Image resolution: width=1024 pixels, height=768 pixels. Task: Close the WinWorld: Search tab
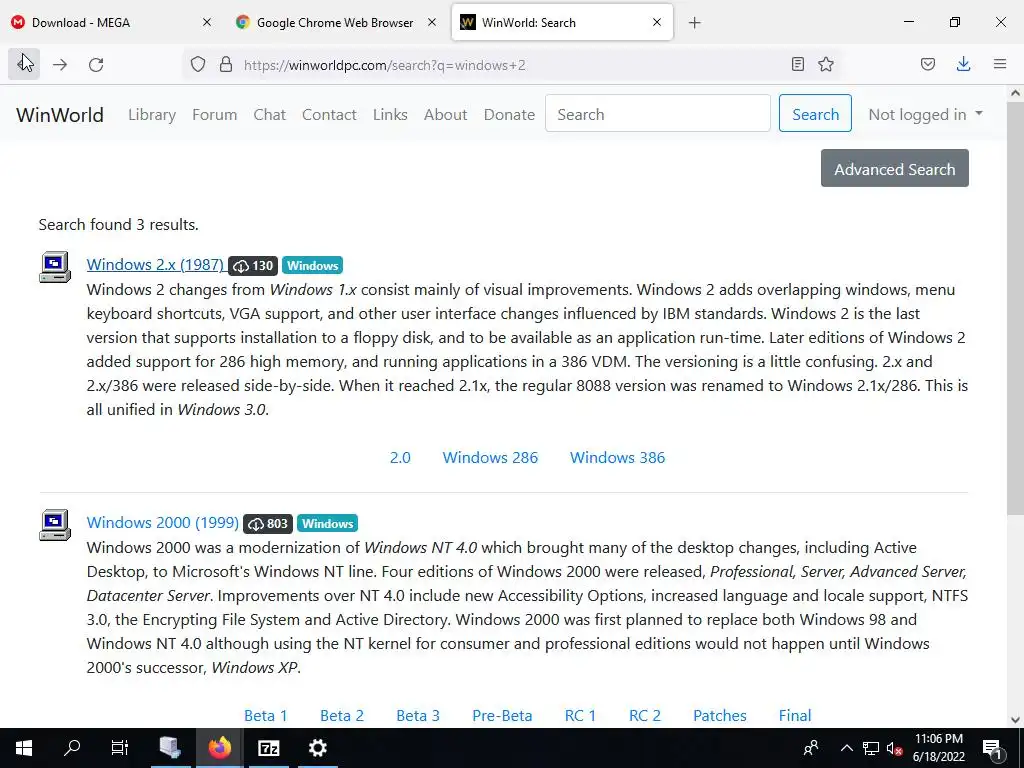coord(657,22)
